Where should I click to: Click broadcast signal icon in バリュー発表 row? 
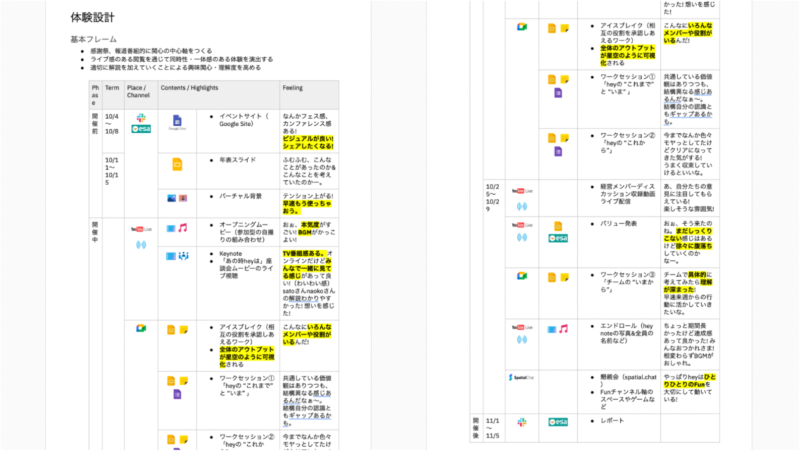point(522,237)
